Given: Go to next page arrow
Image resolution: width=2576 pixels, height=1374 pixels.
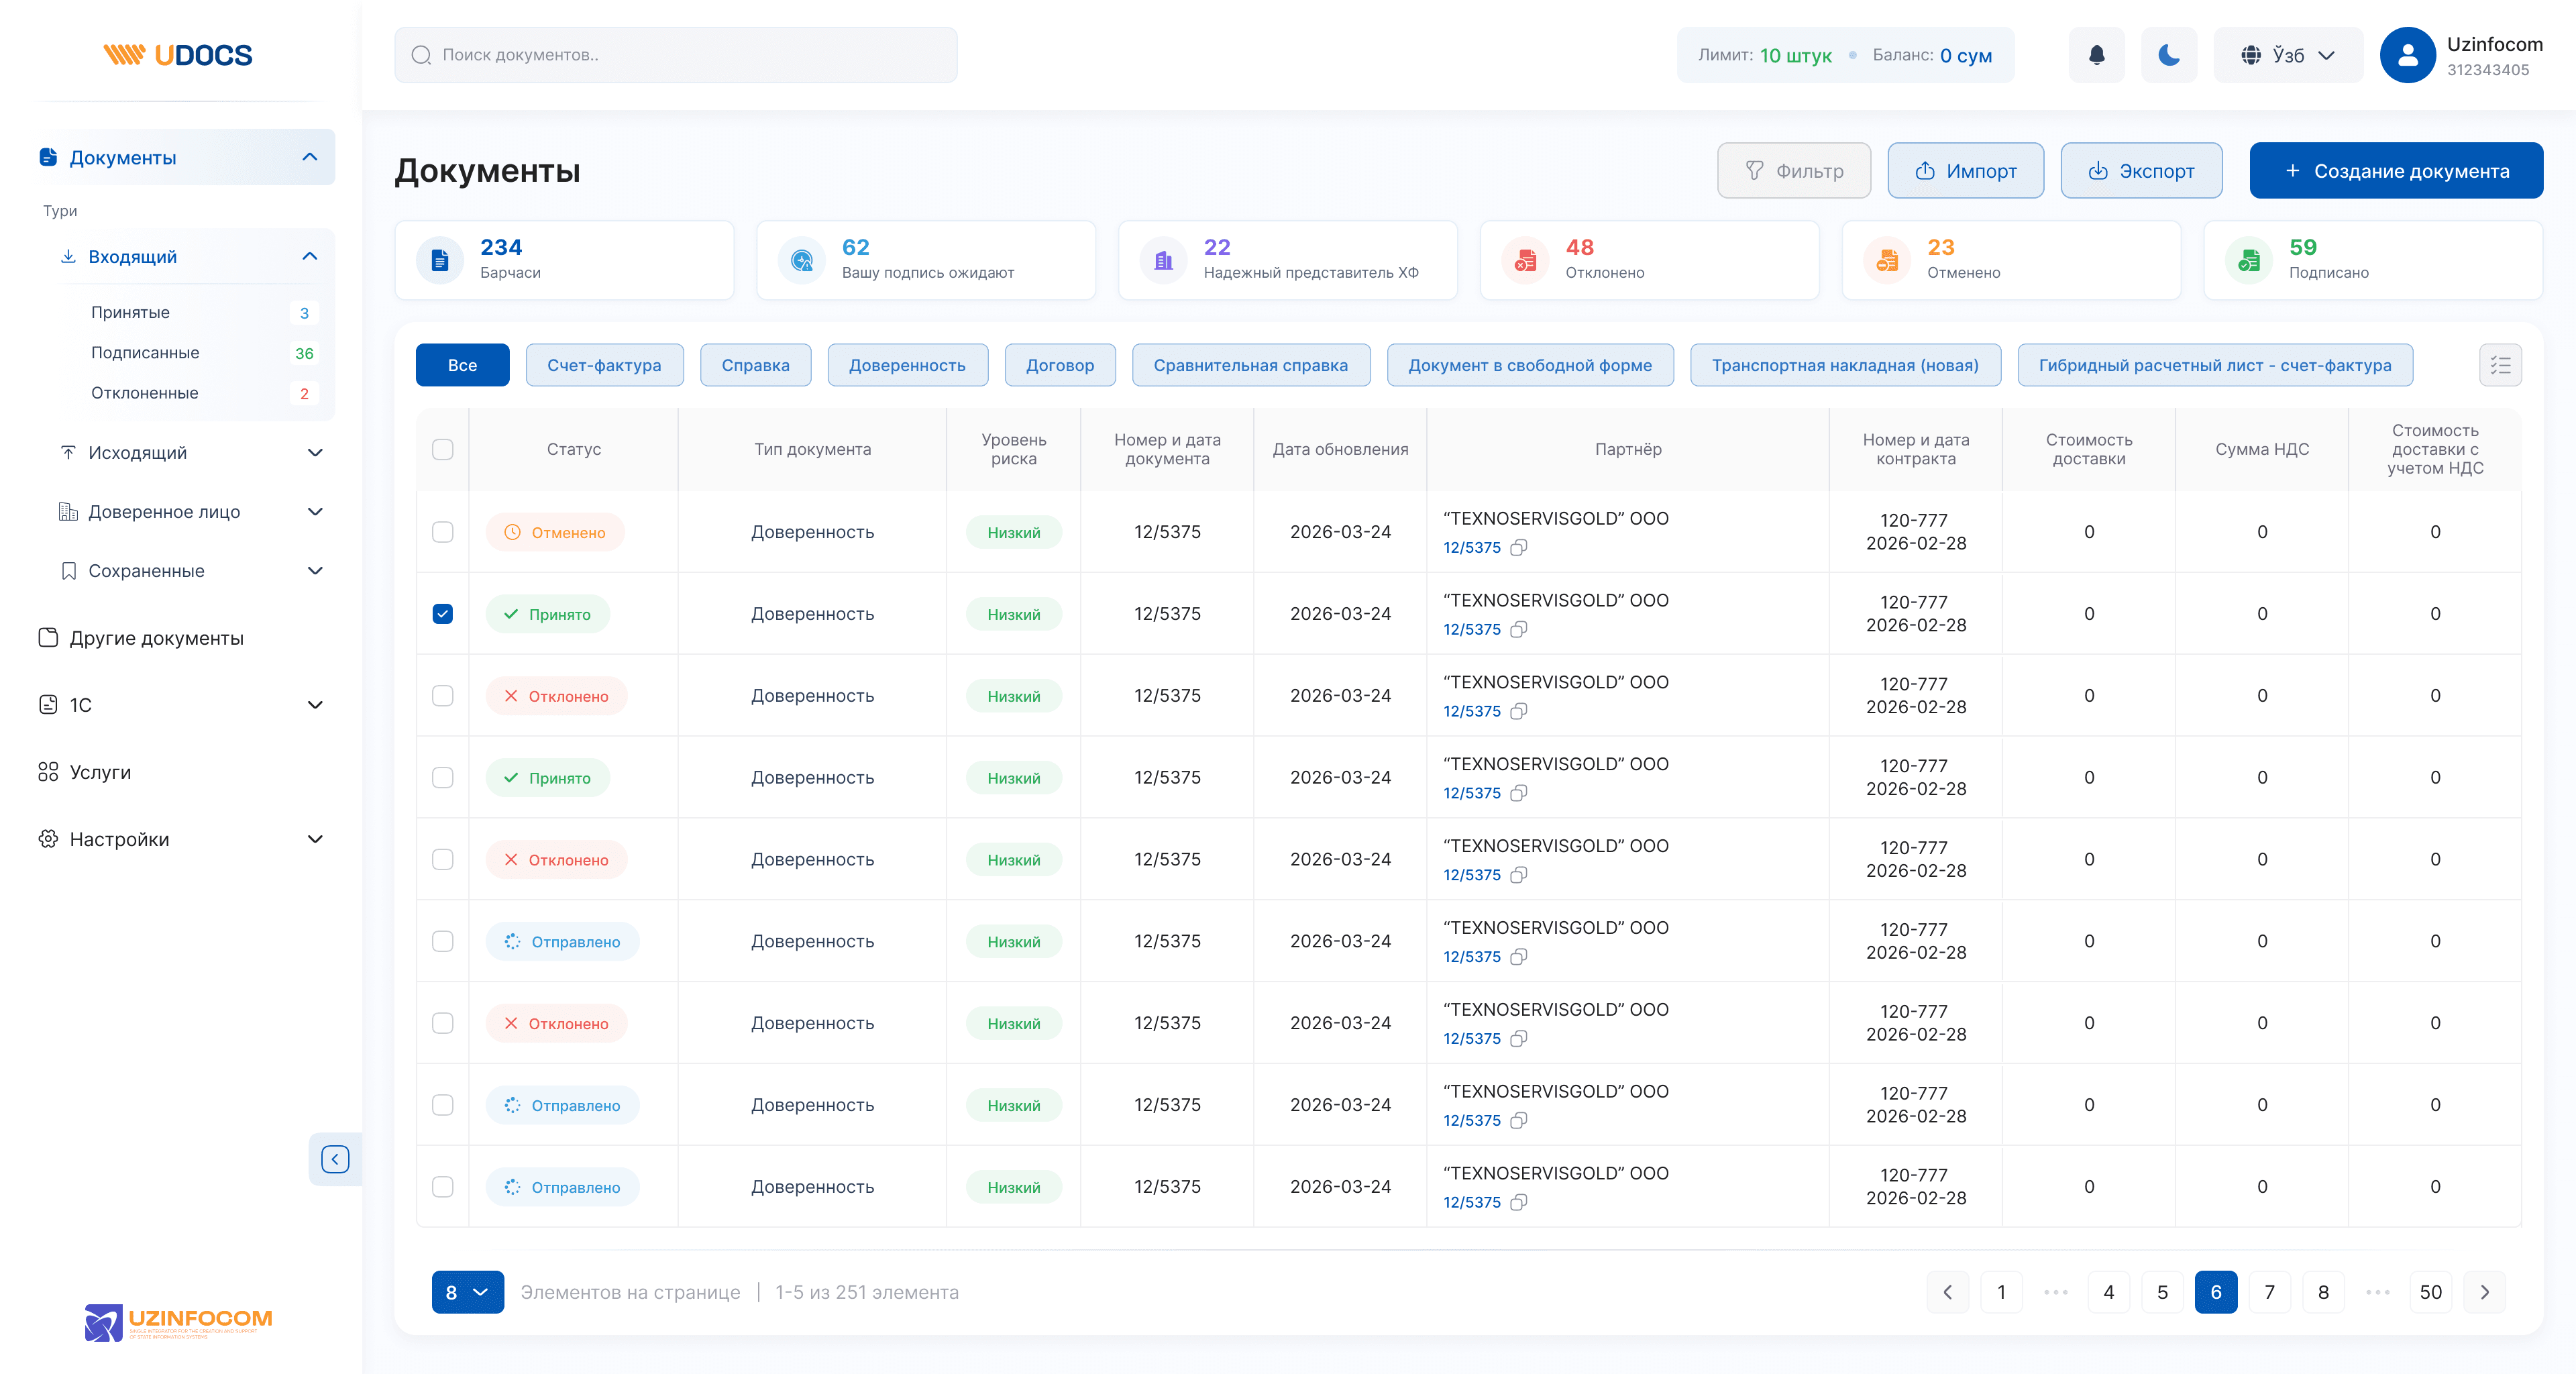Looking at the screenshot, I should [2484, 1292].
